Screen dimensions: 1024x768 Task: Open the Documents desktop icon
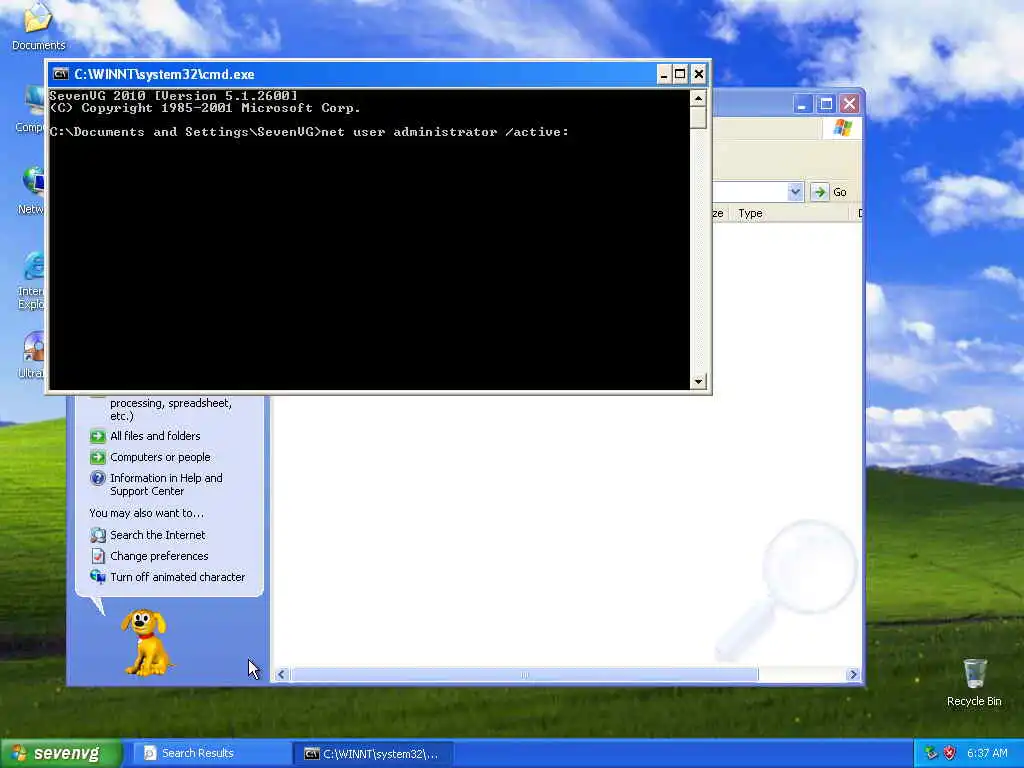38,26
